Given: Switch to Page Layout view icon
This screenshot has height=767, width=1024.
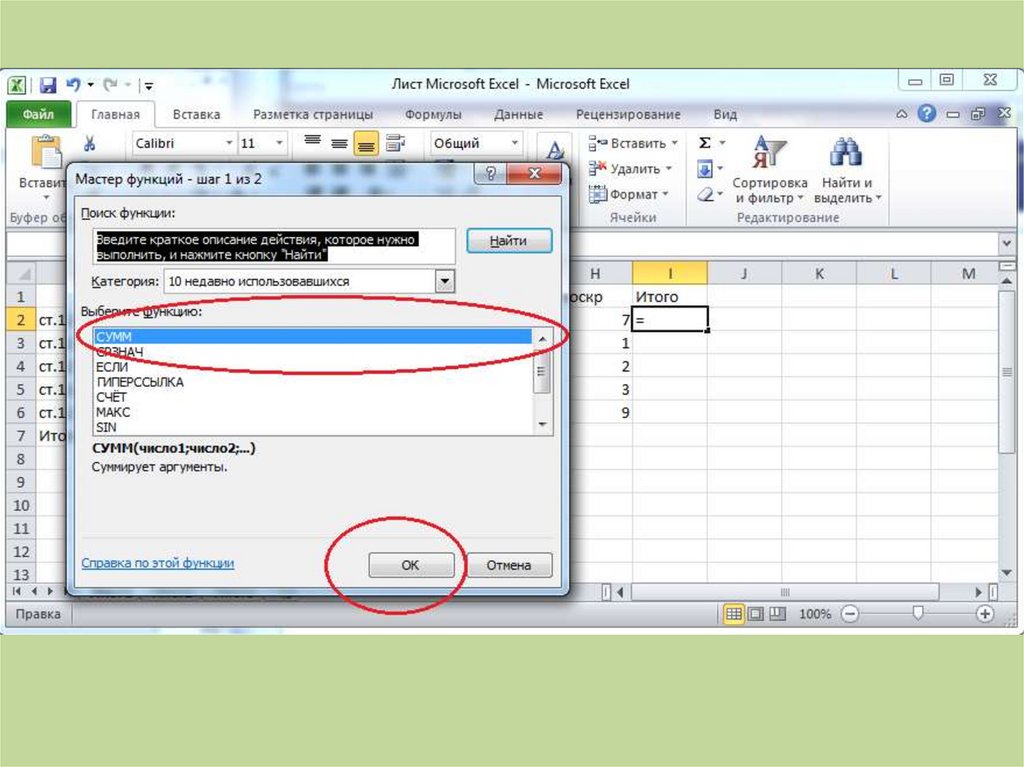Looking at the screenshot, I should tap(756, 613).
